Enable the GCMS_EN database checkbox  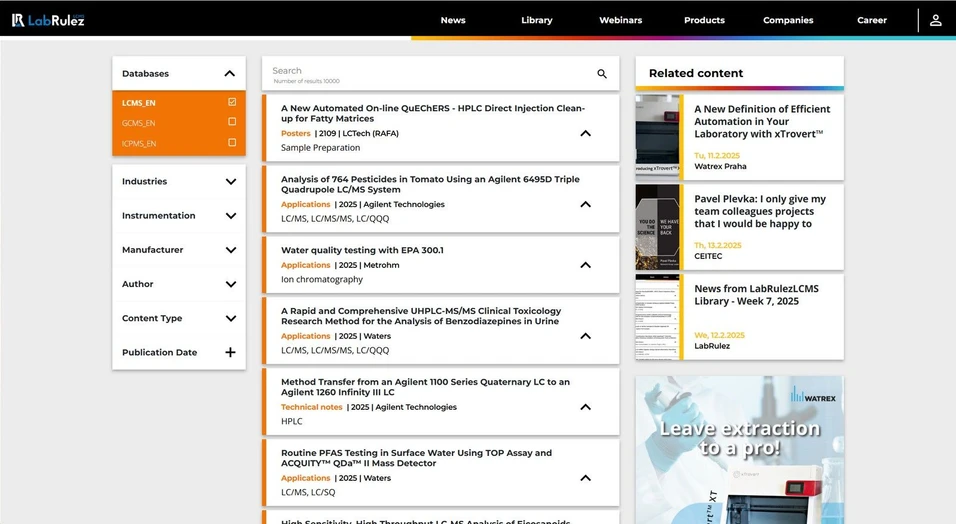232,122
